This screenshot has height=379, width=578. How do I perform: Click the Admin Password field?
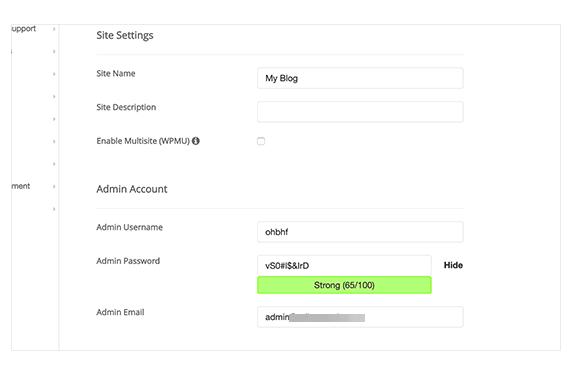point(344,265)
